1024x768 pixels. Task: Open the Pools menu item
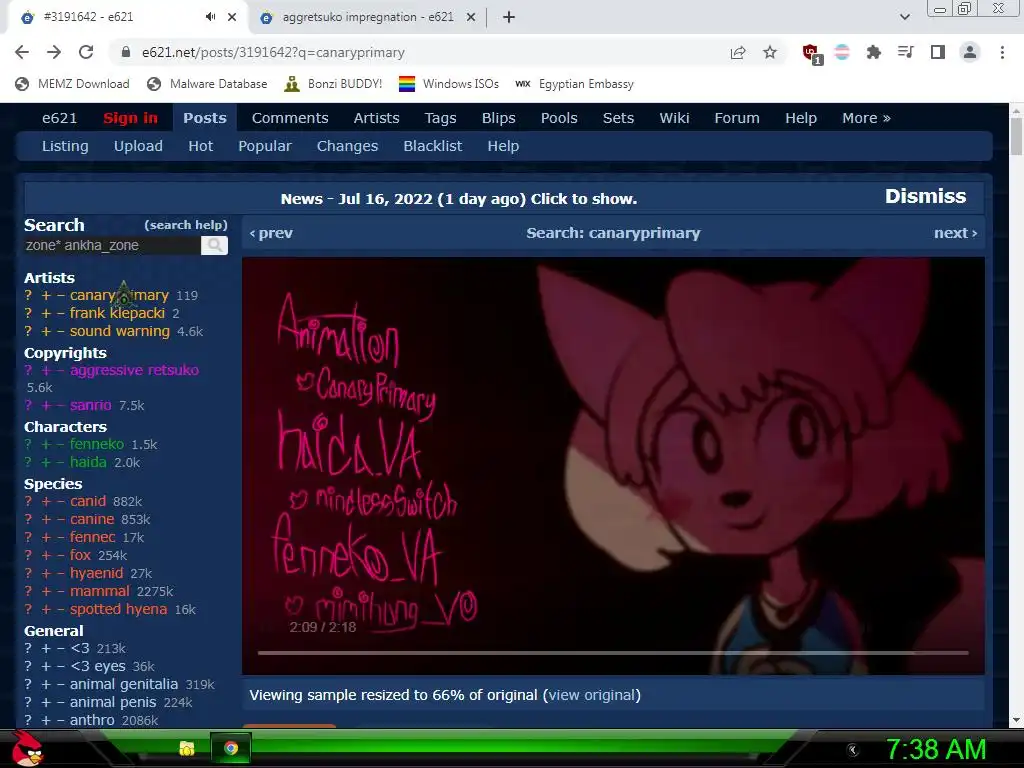[559, 118]
